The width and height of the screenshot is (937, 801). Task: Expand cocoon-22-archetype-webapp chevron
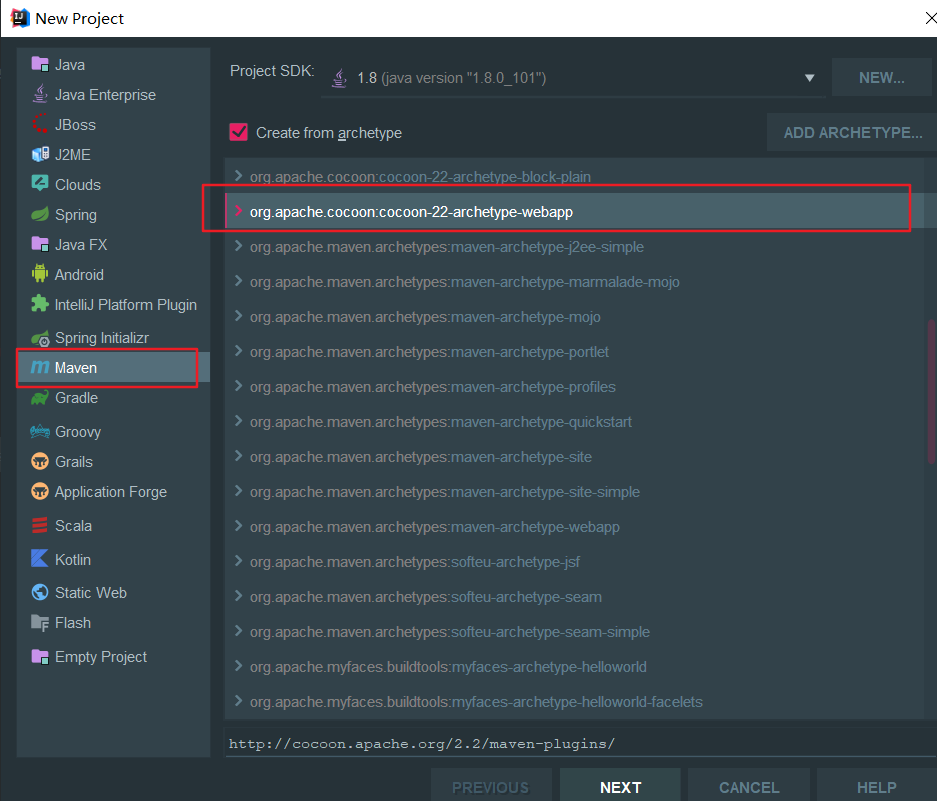coord(238,210)
